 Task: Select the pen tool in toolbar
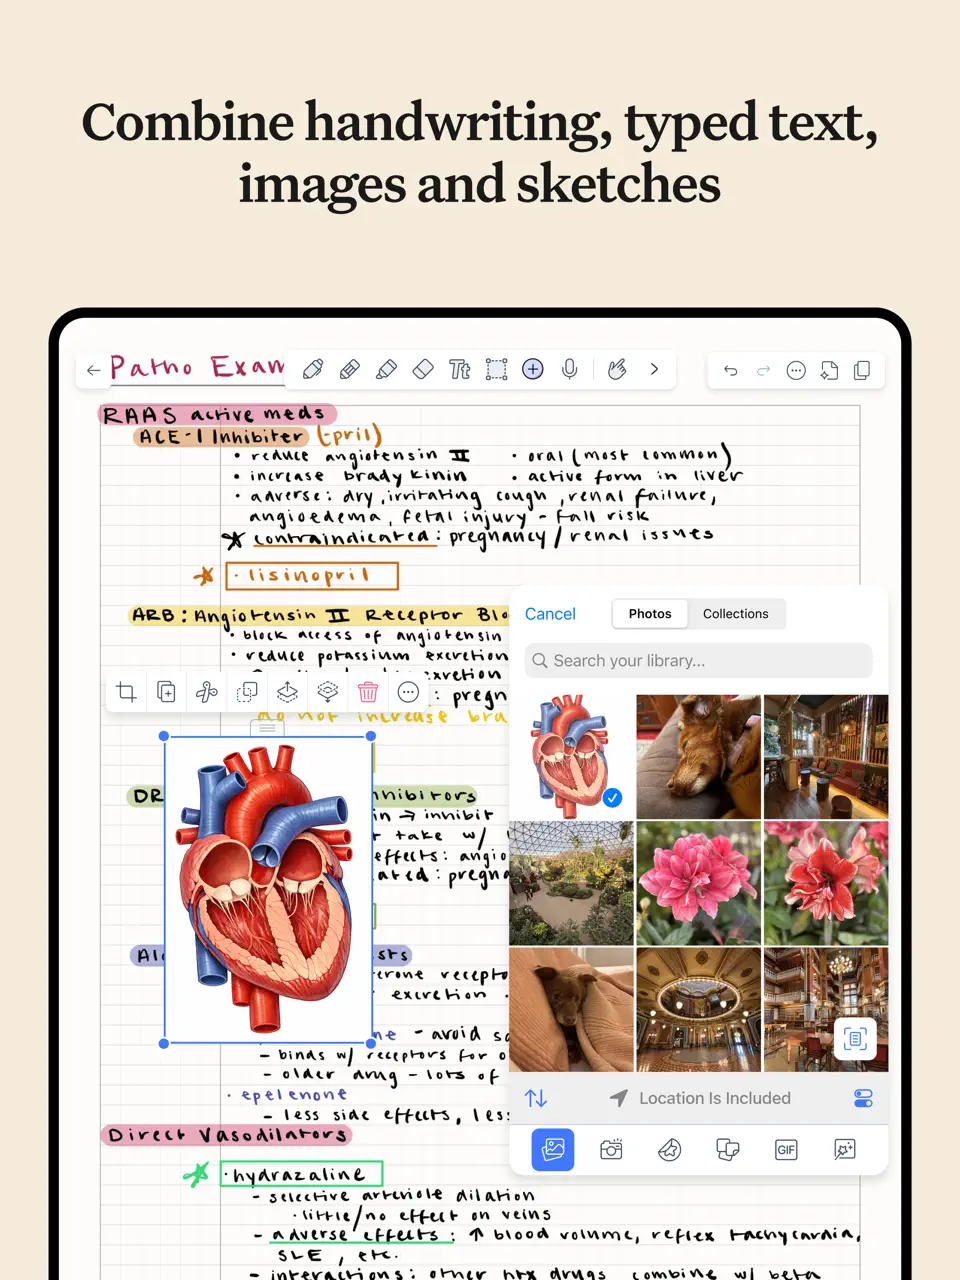(313, 370)
